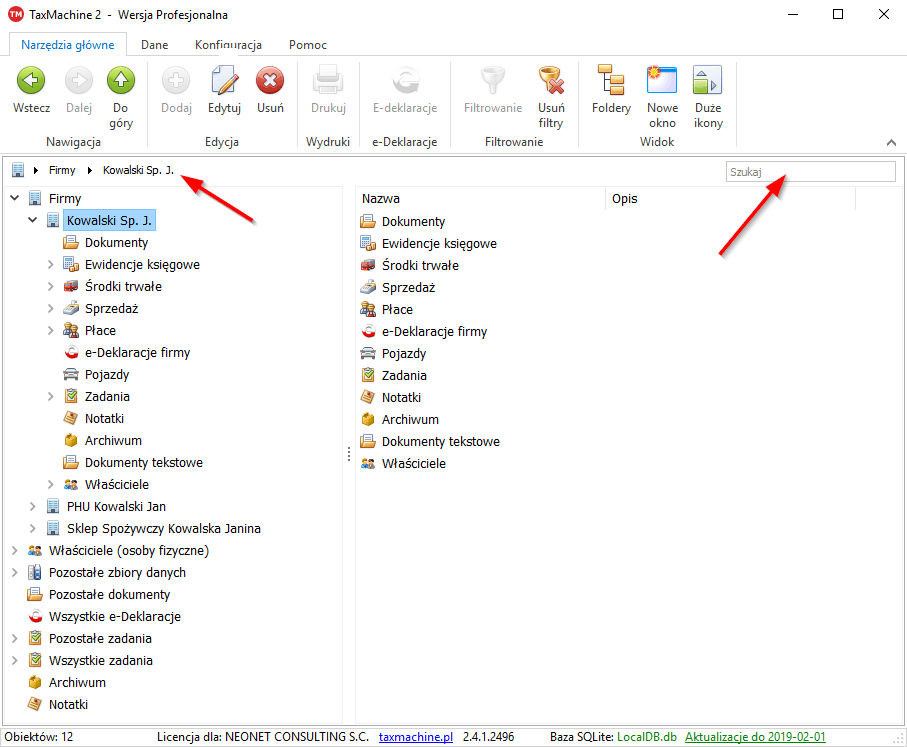907x747 pixels.
Task: Switch to Duże ikony view
Action: 708,81
